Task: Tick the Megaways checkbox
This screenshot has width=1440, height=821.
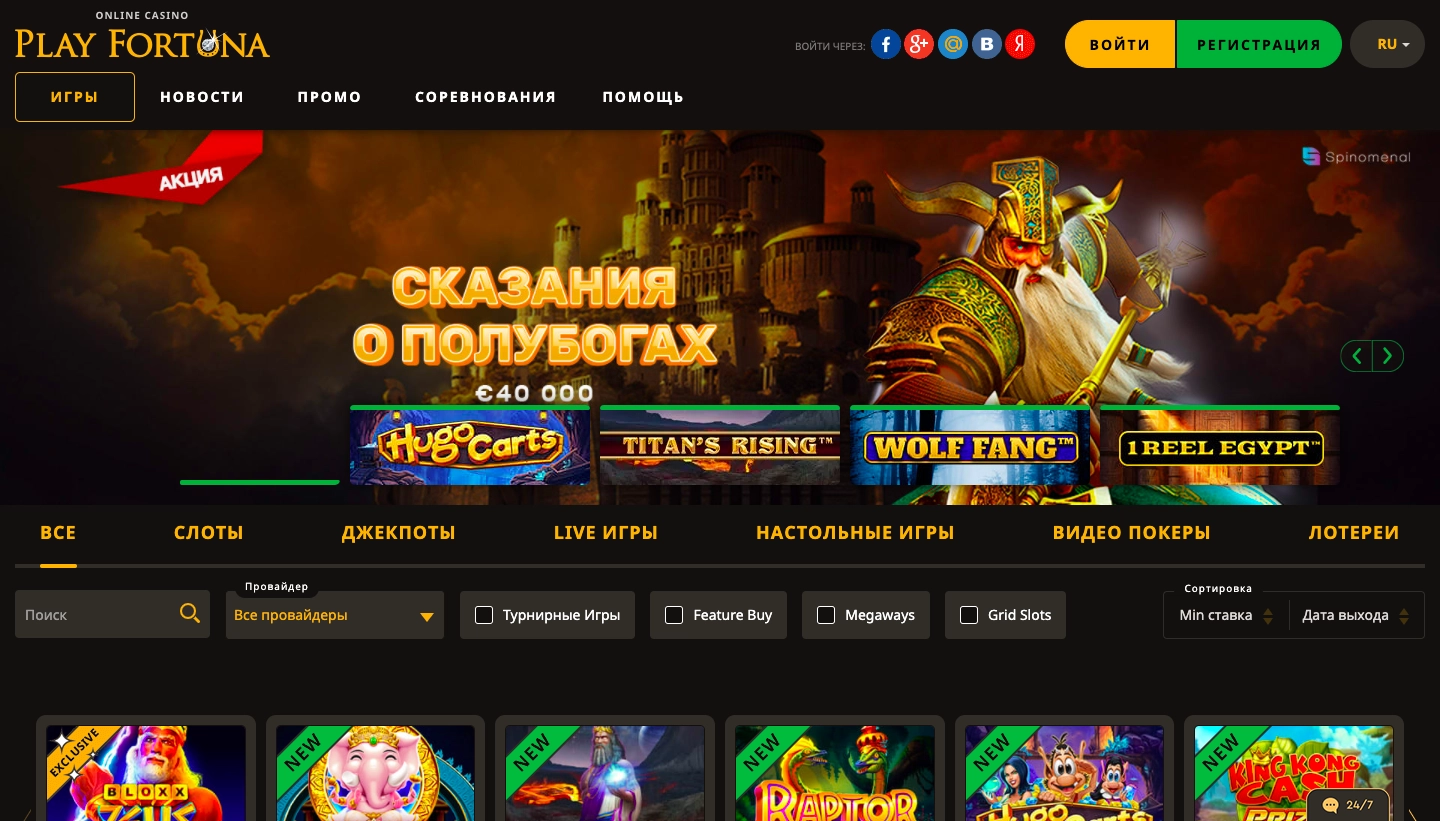Action: 826,615
